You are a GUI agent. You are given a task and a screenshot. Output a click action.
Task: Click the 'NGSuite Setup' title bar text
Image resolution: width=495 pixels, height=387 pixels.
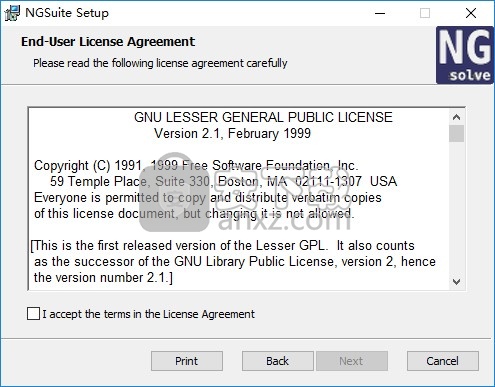pyautogui.click(x=67, y=13)
